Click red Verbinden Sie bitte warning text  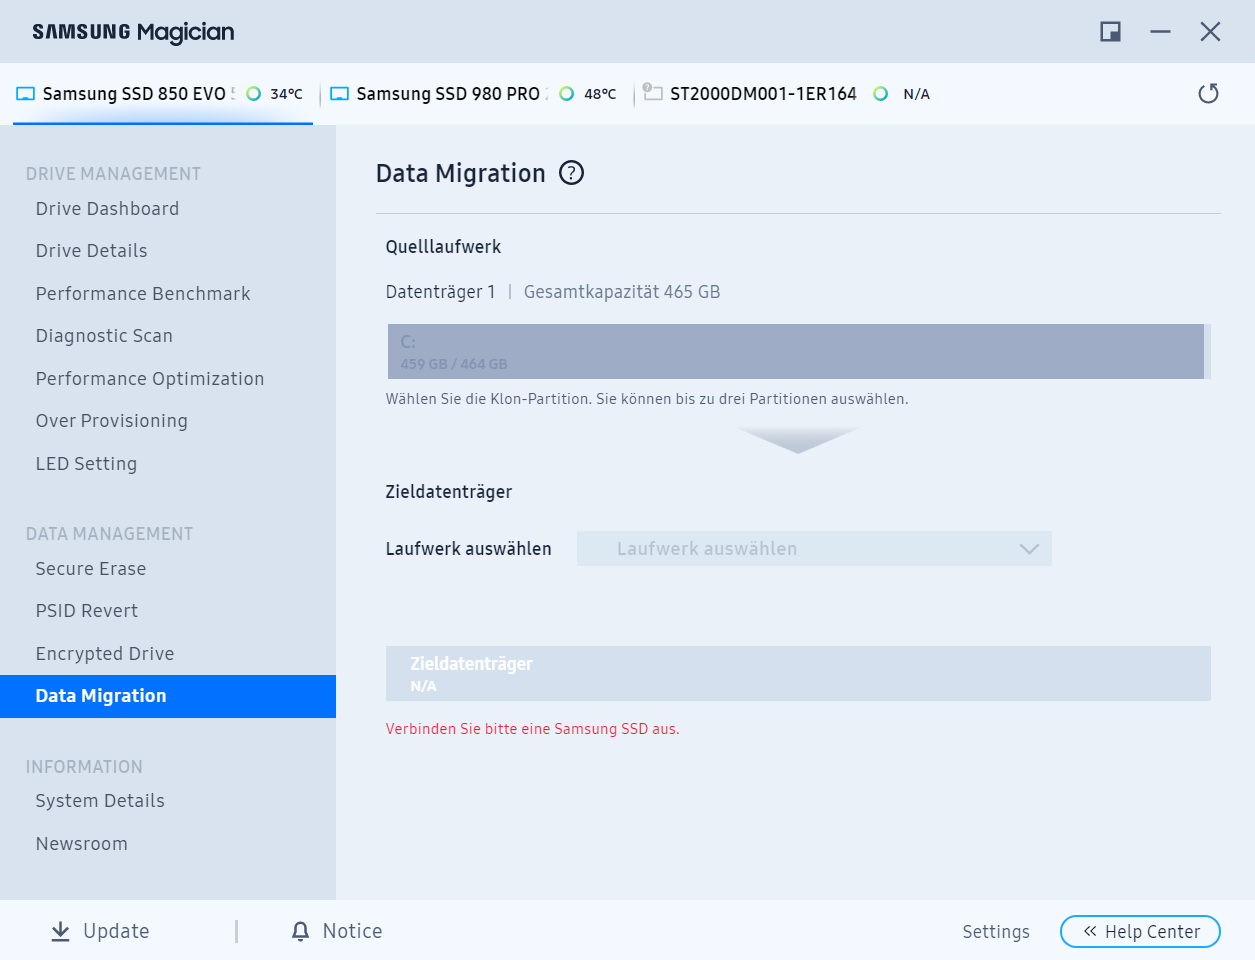pyautogui.click(x=533, y=729)
